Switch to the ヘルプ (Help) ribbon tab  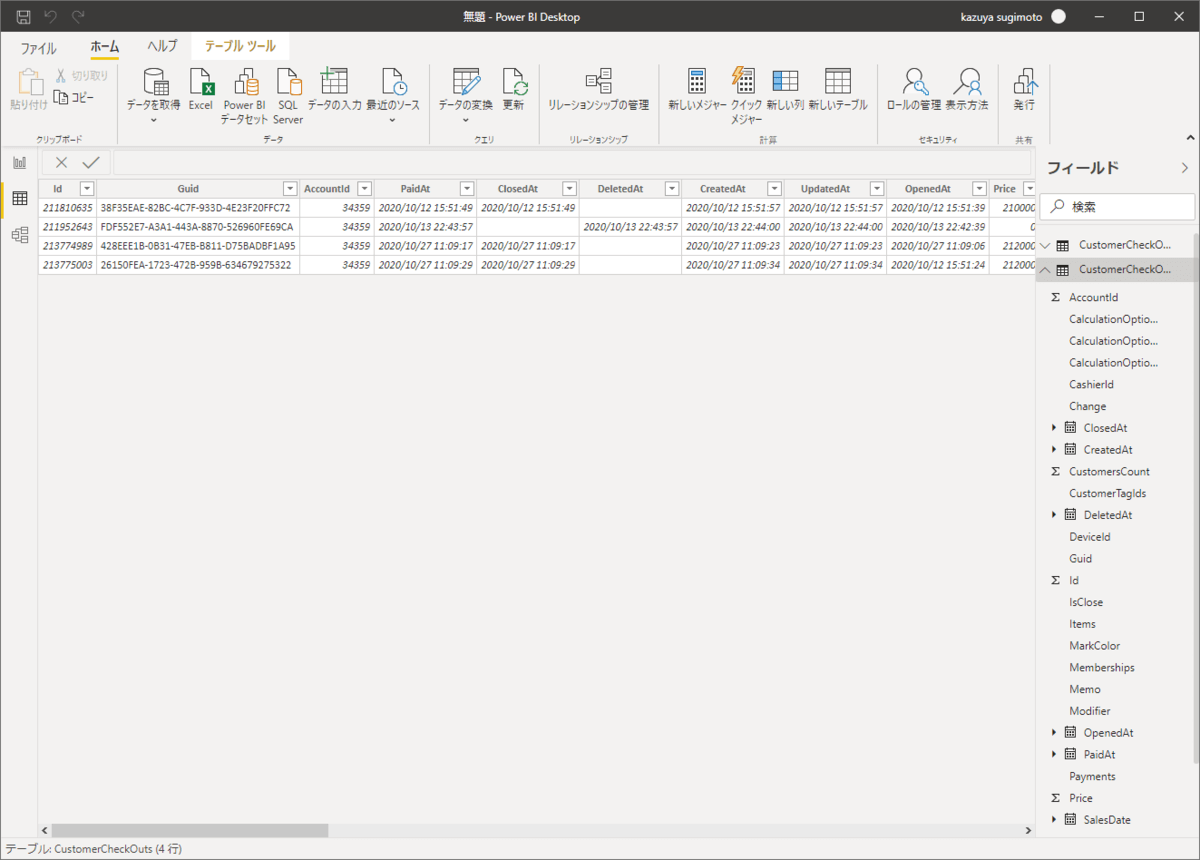161,47
